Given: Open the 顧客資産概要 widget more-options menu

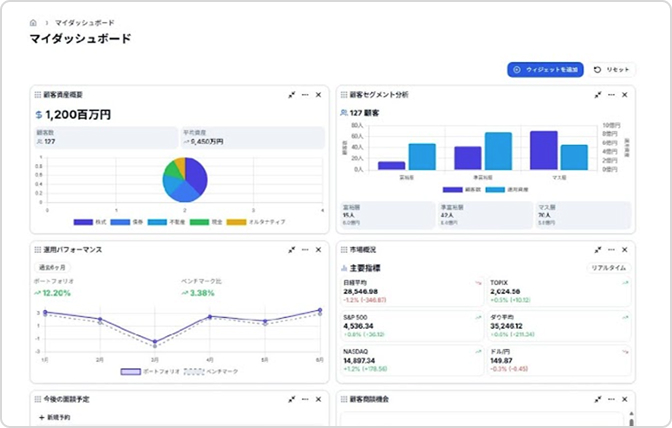Looking at the screenshot, I should pyautogui.click(x=305, y=95).
